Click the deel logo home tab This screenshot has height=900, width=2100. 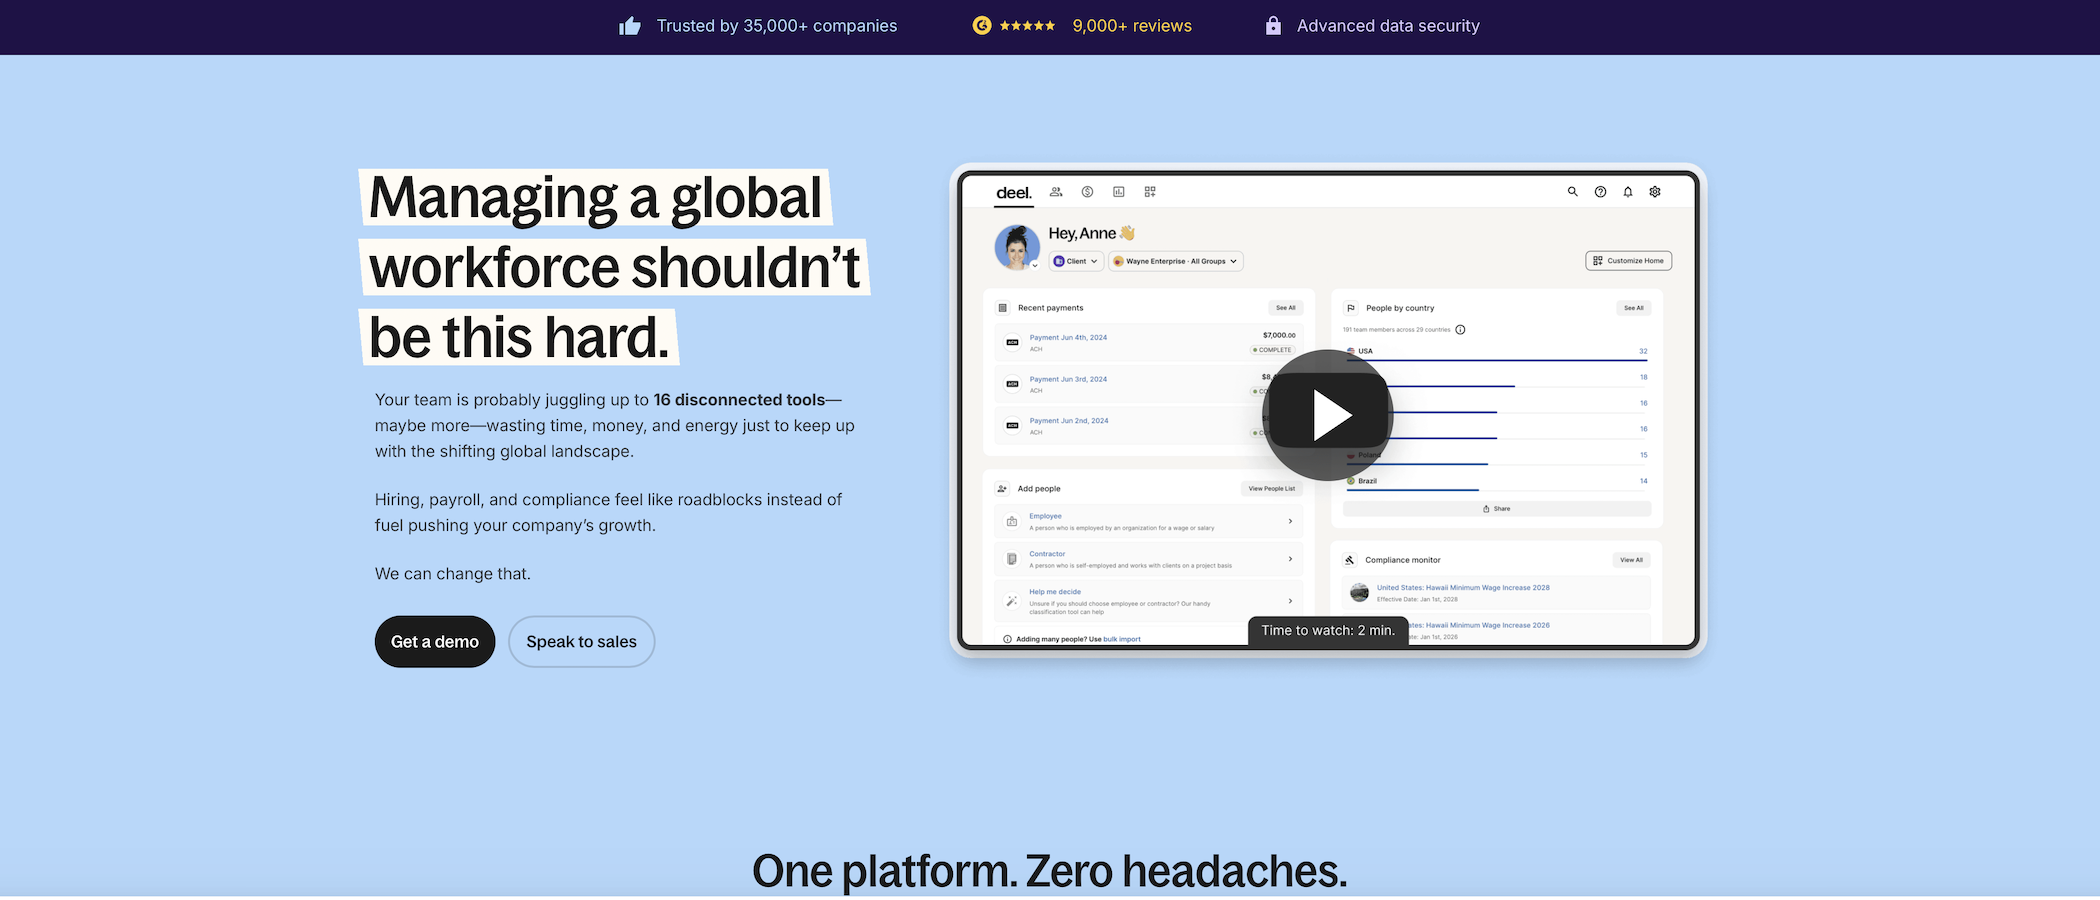(1013, 193)
